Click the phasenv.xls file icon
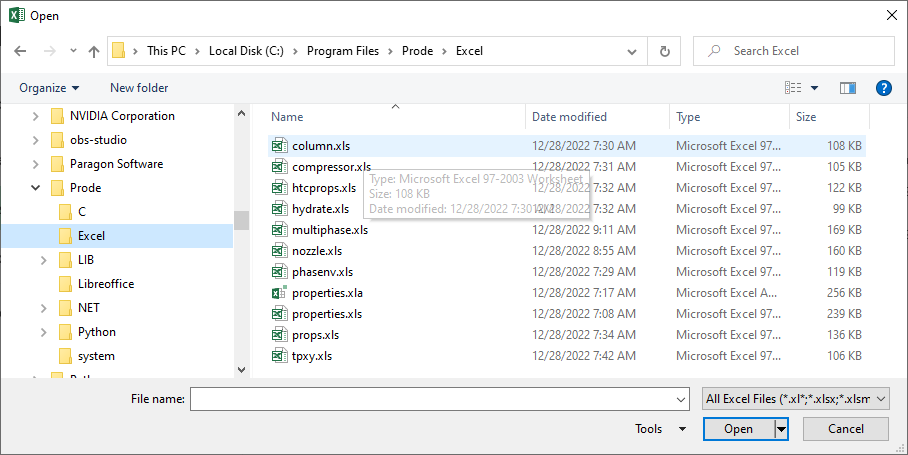The width and height of the screenshot is (908, 455). point(279,271)
